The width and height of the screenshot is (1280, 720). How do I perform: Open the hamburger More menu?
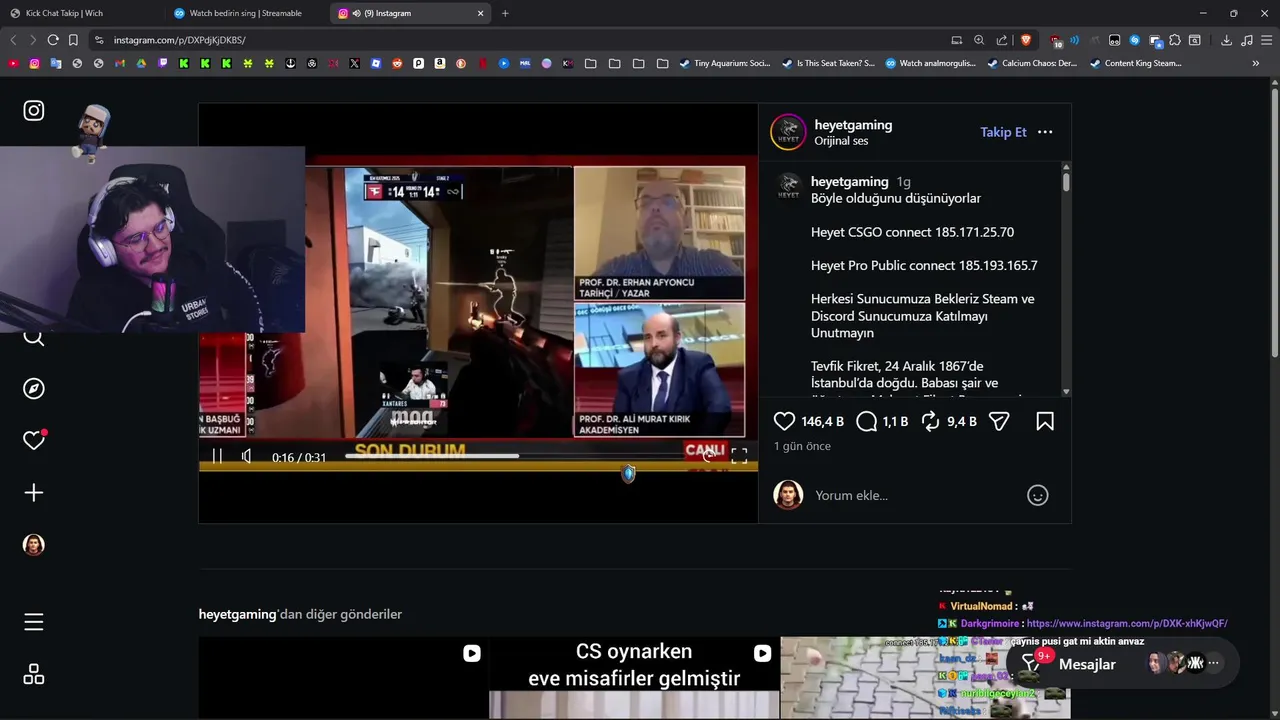(x=34, y=622)
